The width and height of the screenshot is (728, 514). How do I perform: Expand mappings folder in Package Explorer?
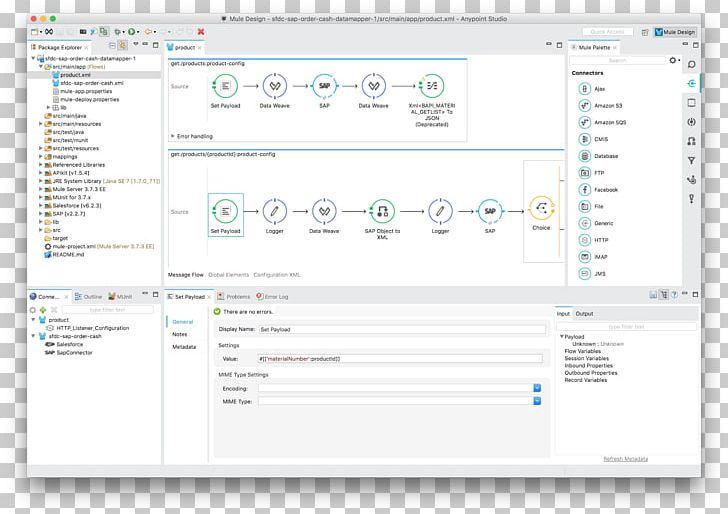(x=41, y=156)
